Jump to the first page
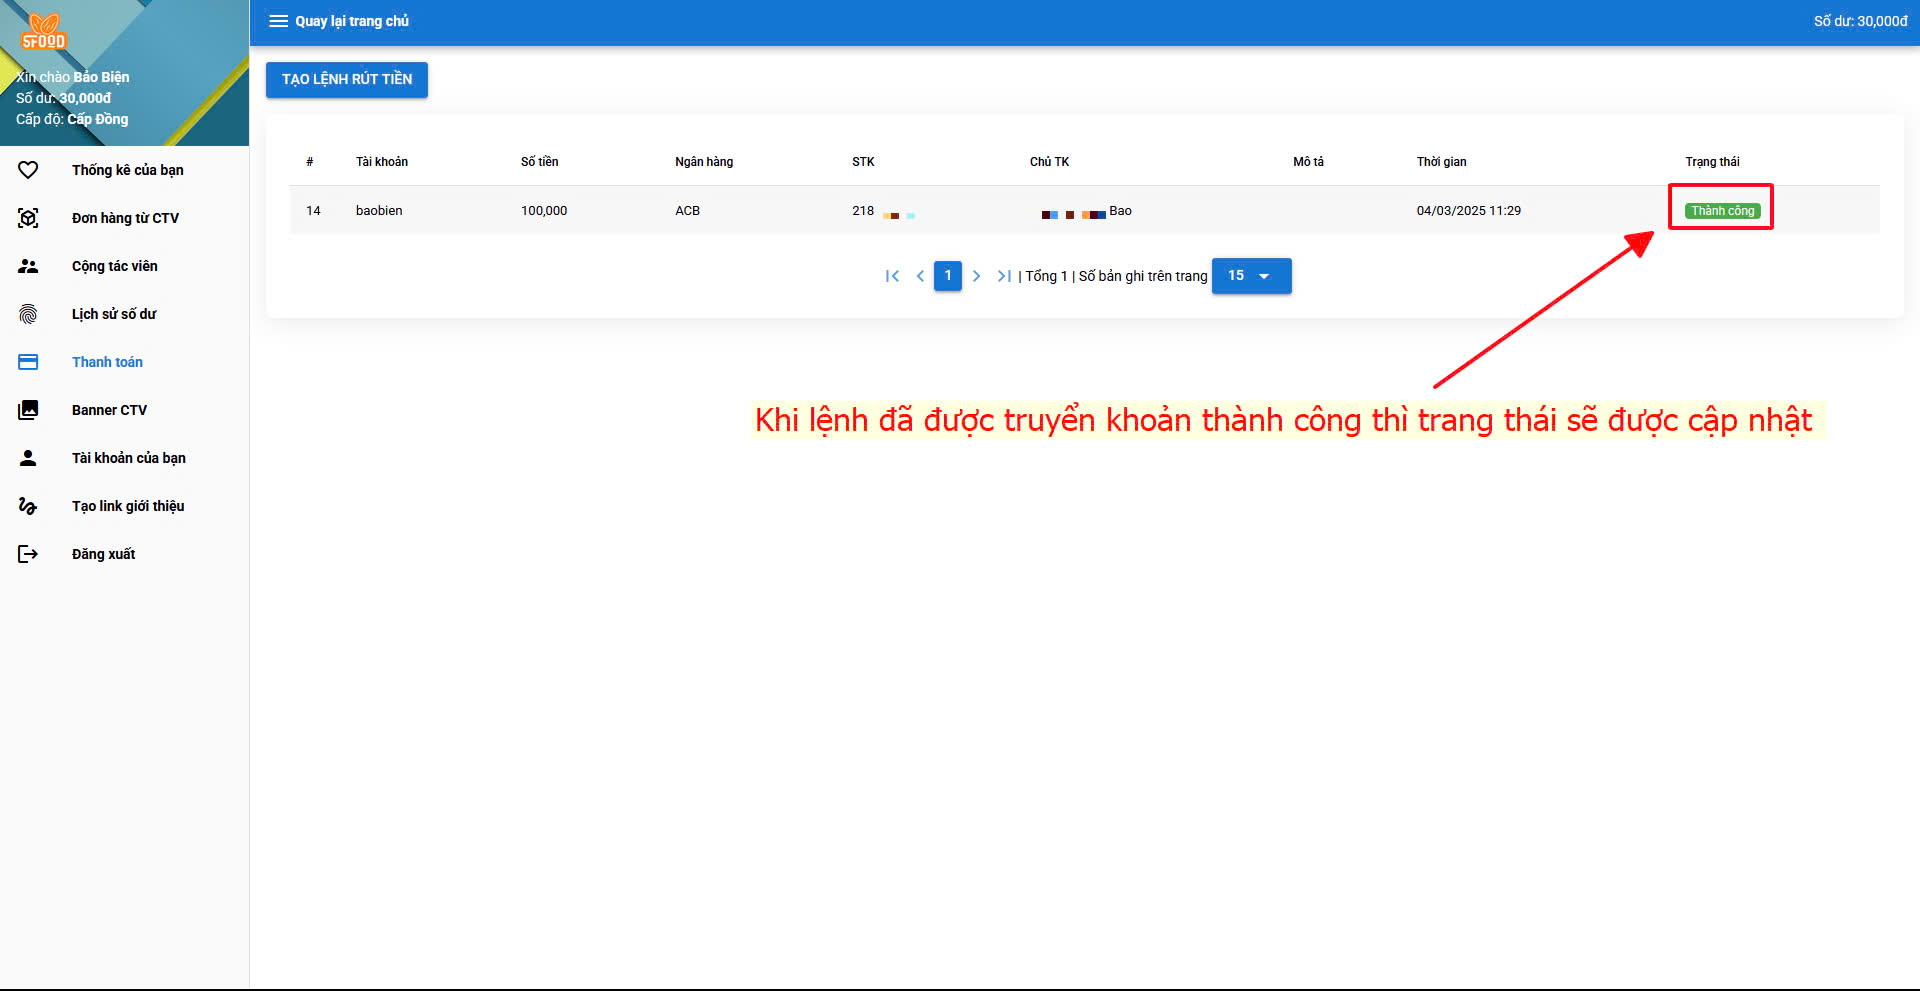Screen dimensions: 1920x991 892,276
